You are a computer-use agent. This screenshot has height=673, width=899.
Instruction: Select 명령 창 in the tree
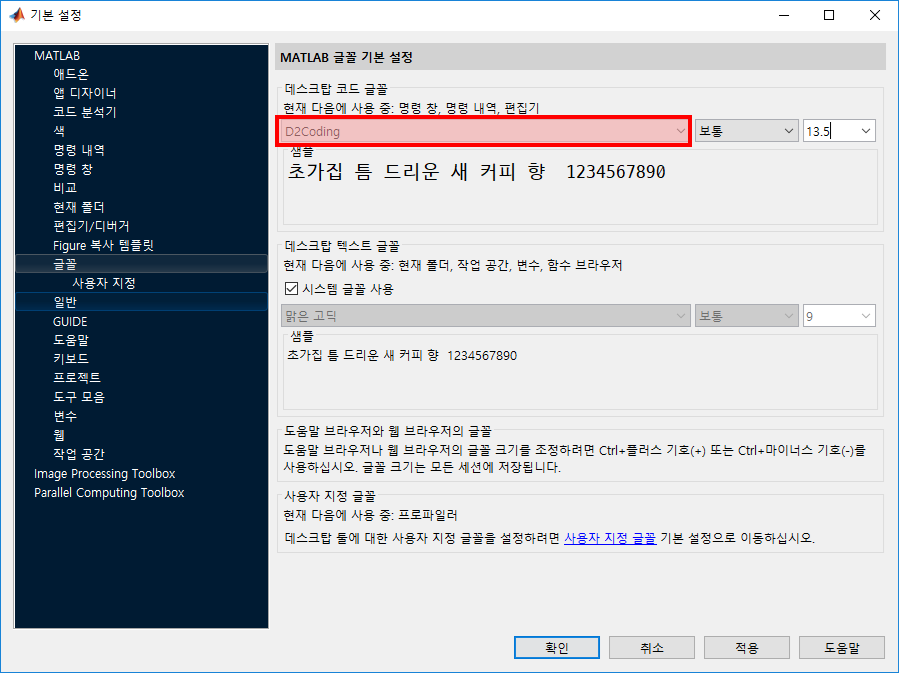73,169
